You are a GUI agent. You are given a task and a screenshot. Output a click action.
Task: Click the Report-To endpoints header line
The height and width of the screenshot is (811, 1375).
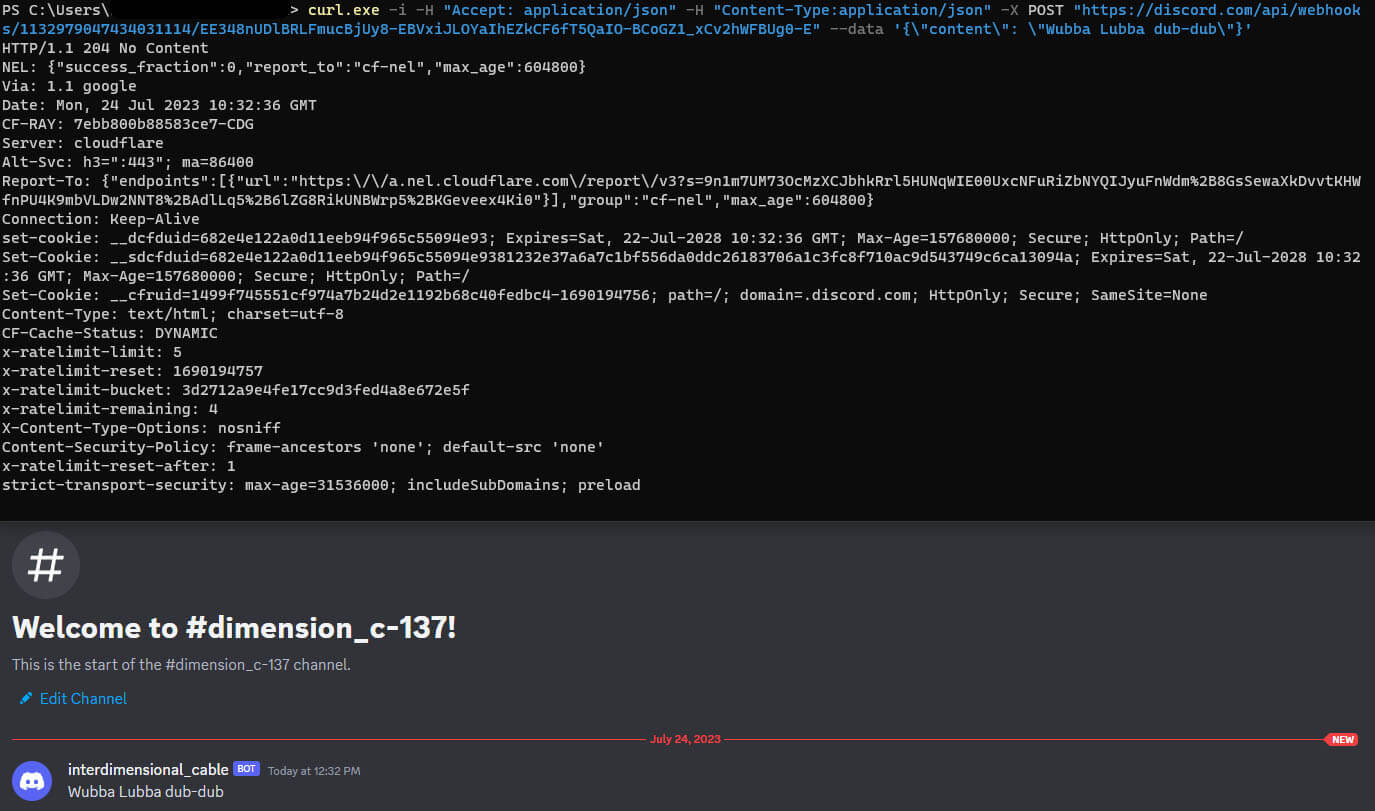(x=682, y=191)
